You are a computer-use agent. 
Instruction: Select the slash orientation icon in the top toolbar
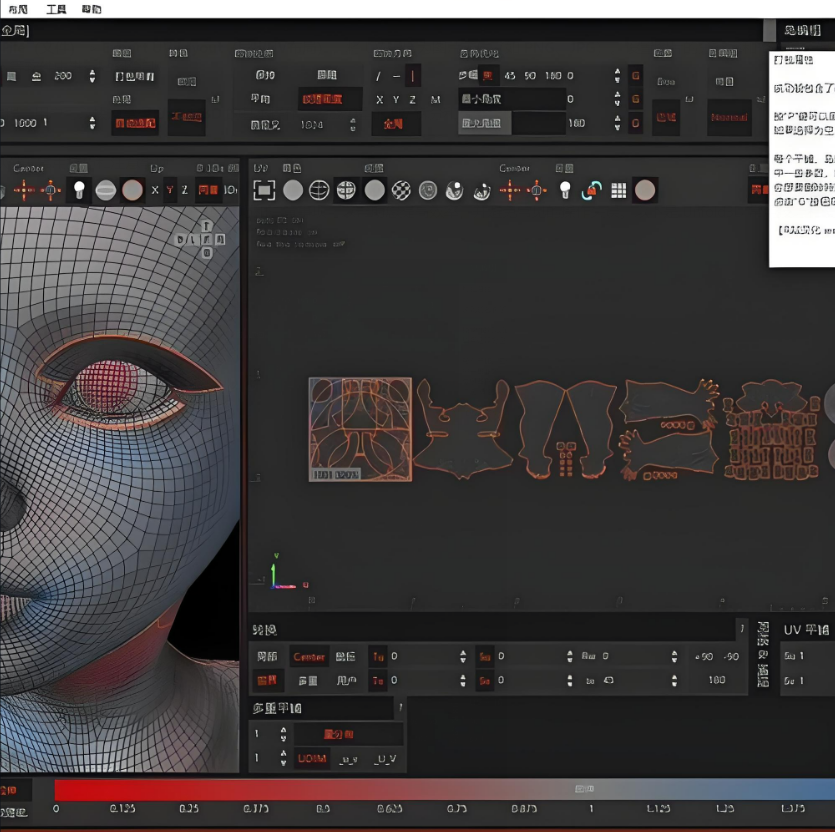[x=378, y=76]
